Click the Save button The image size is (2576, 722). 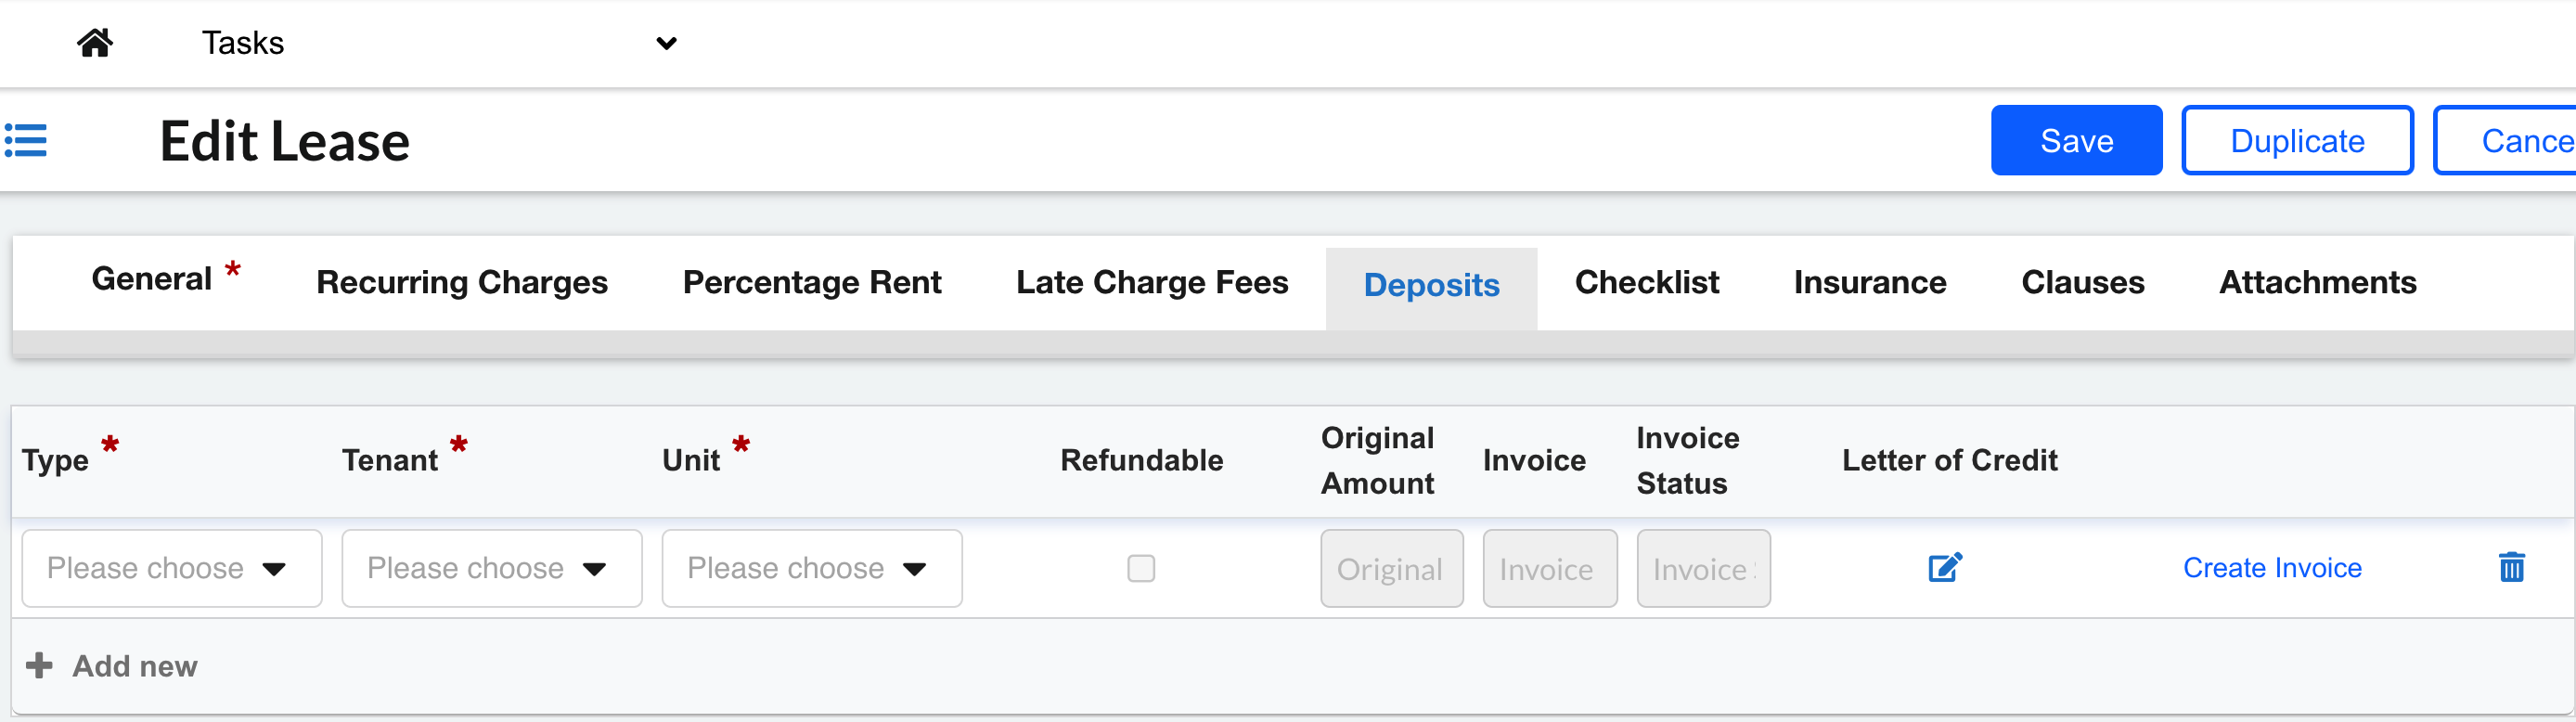coord(2076,141)
